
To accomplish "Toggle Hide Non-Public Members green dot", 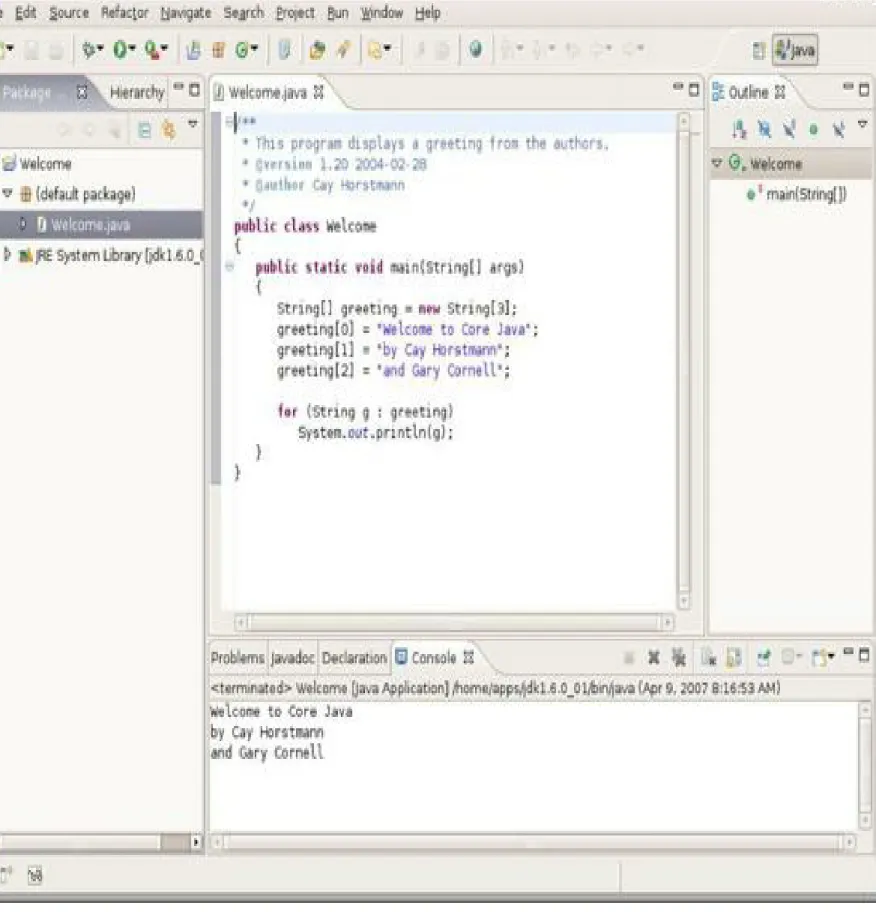I will [814, 130].
